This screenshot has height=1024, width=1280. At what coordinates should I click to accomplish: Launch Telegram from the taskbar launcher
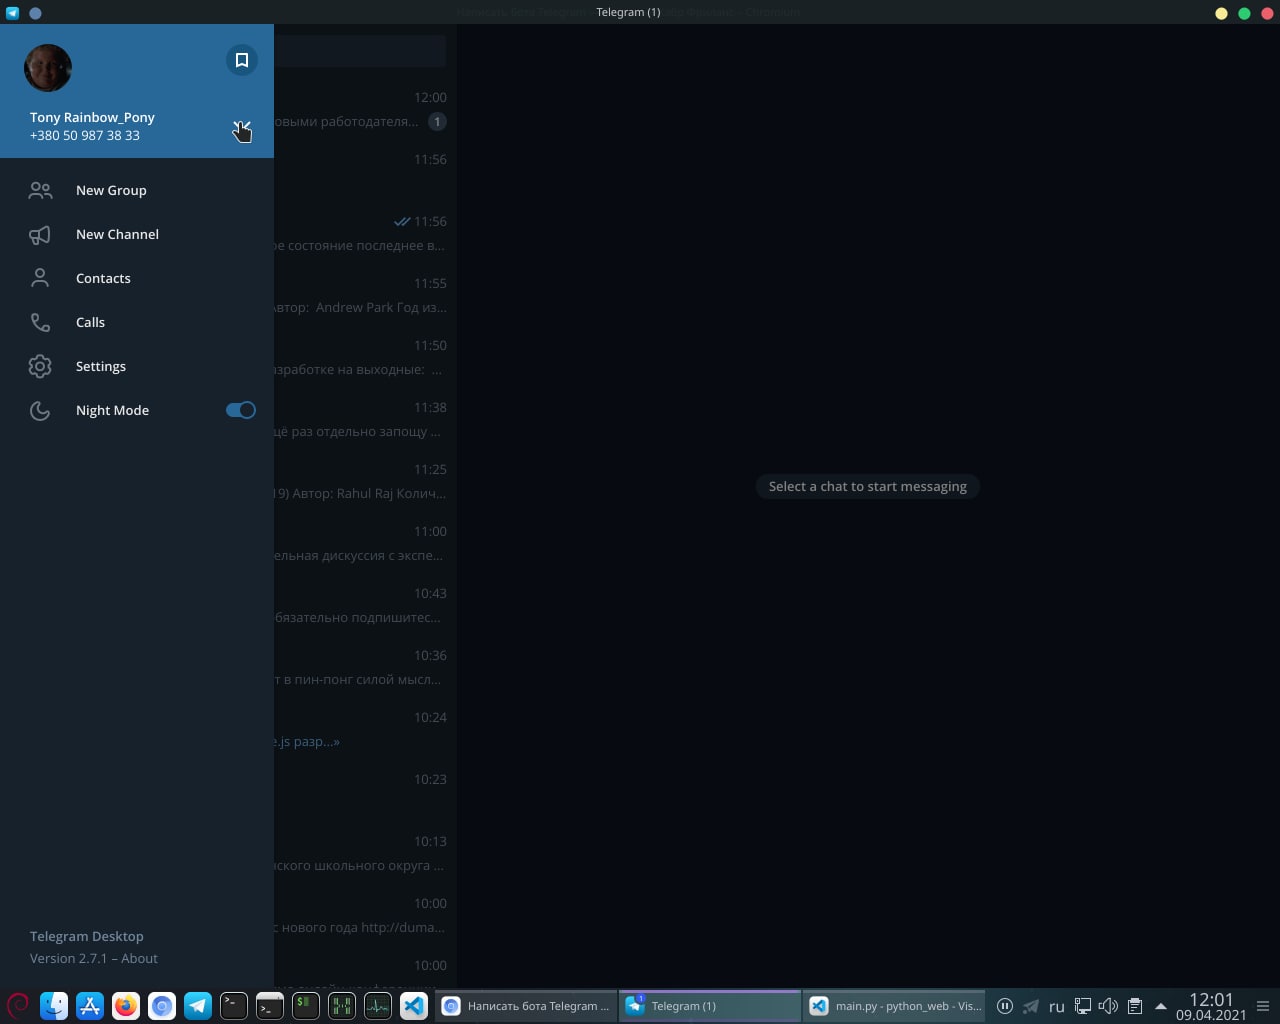198,1006
